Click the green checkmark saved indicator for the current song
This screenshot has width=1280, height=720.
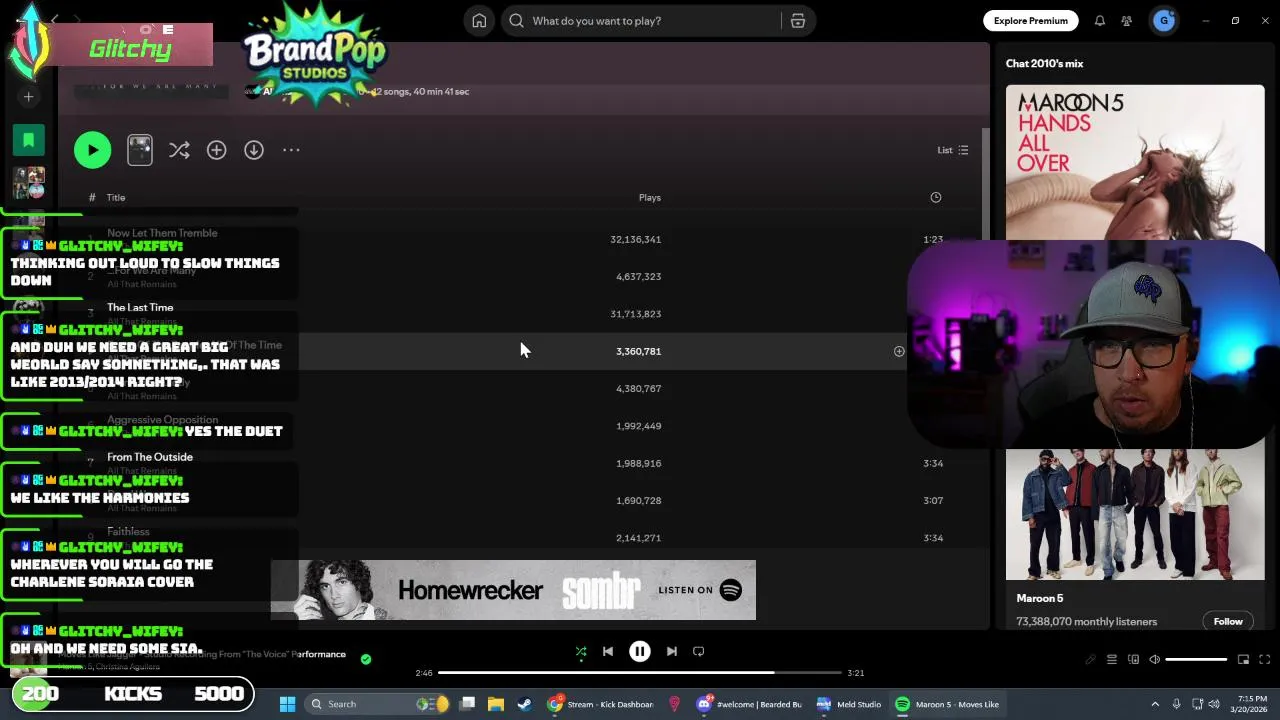pos(366,659)
